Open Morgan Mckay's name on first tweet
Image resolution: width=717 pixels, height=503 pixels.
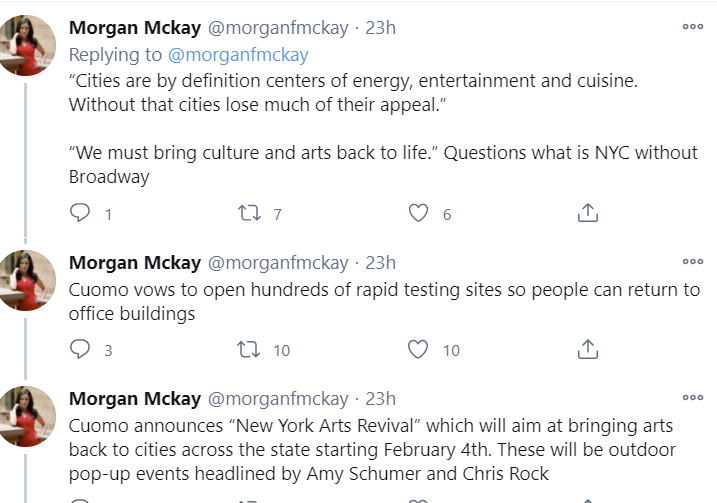click(x=134, y=27)
